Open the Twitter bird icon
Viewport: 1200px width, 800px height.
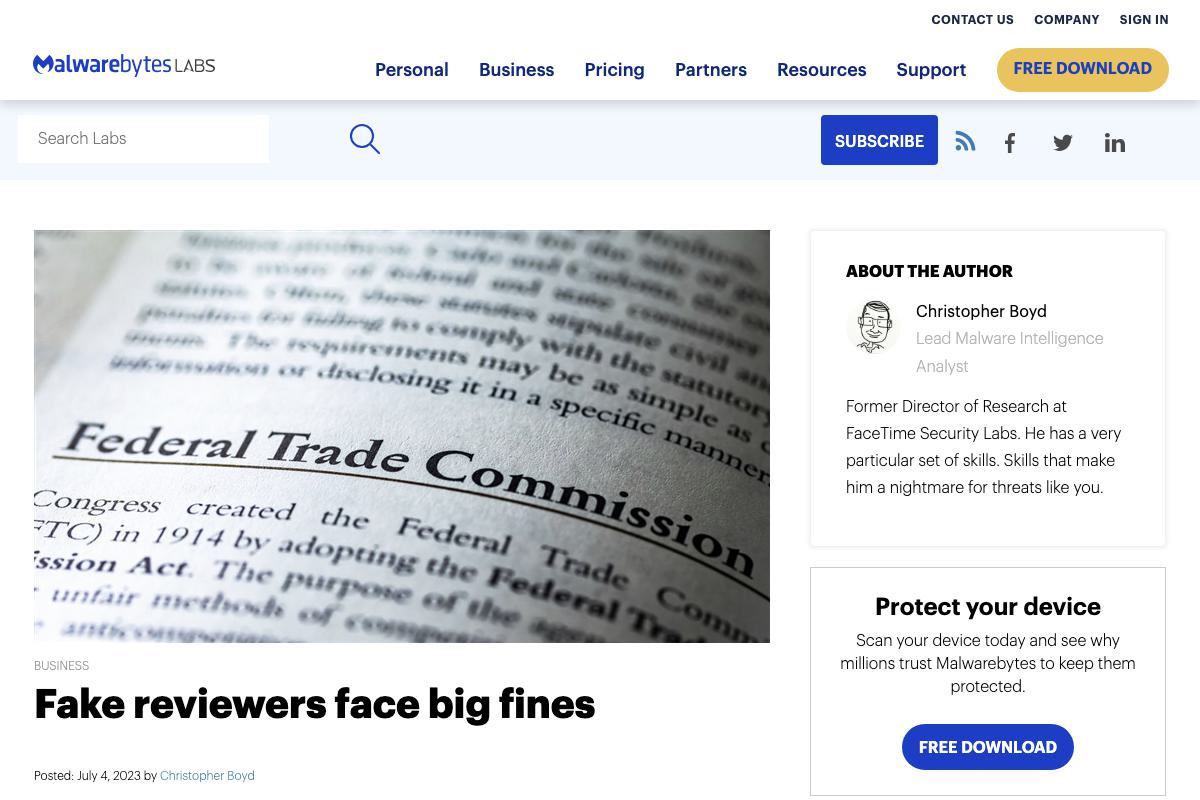click(1063, 143)
